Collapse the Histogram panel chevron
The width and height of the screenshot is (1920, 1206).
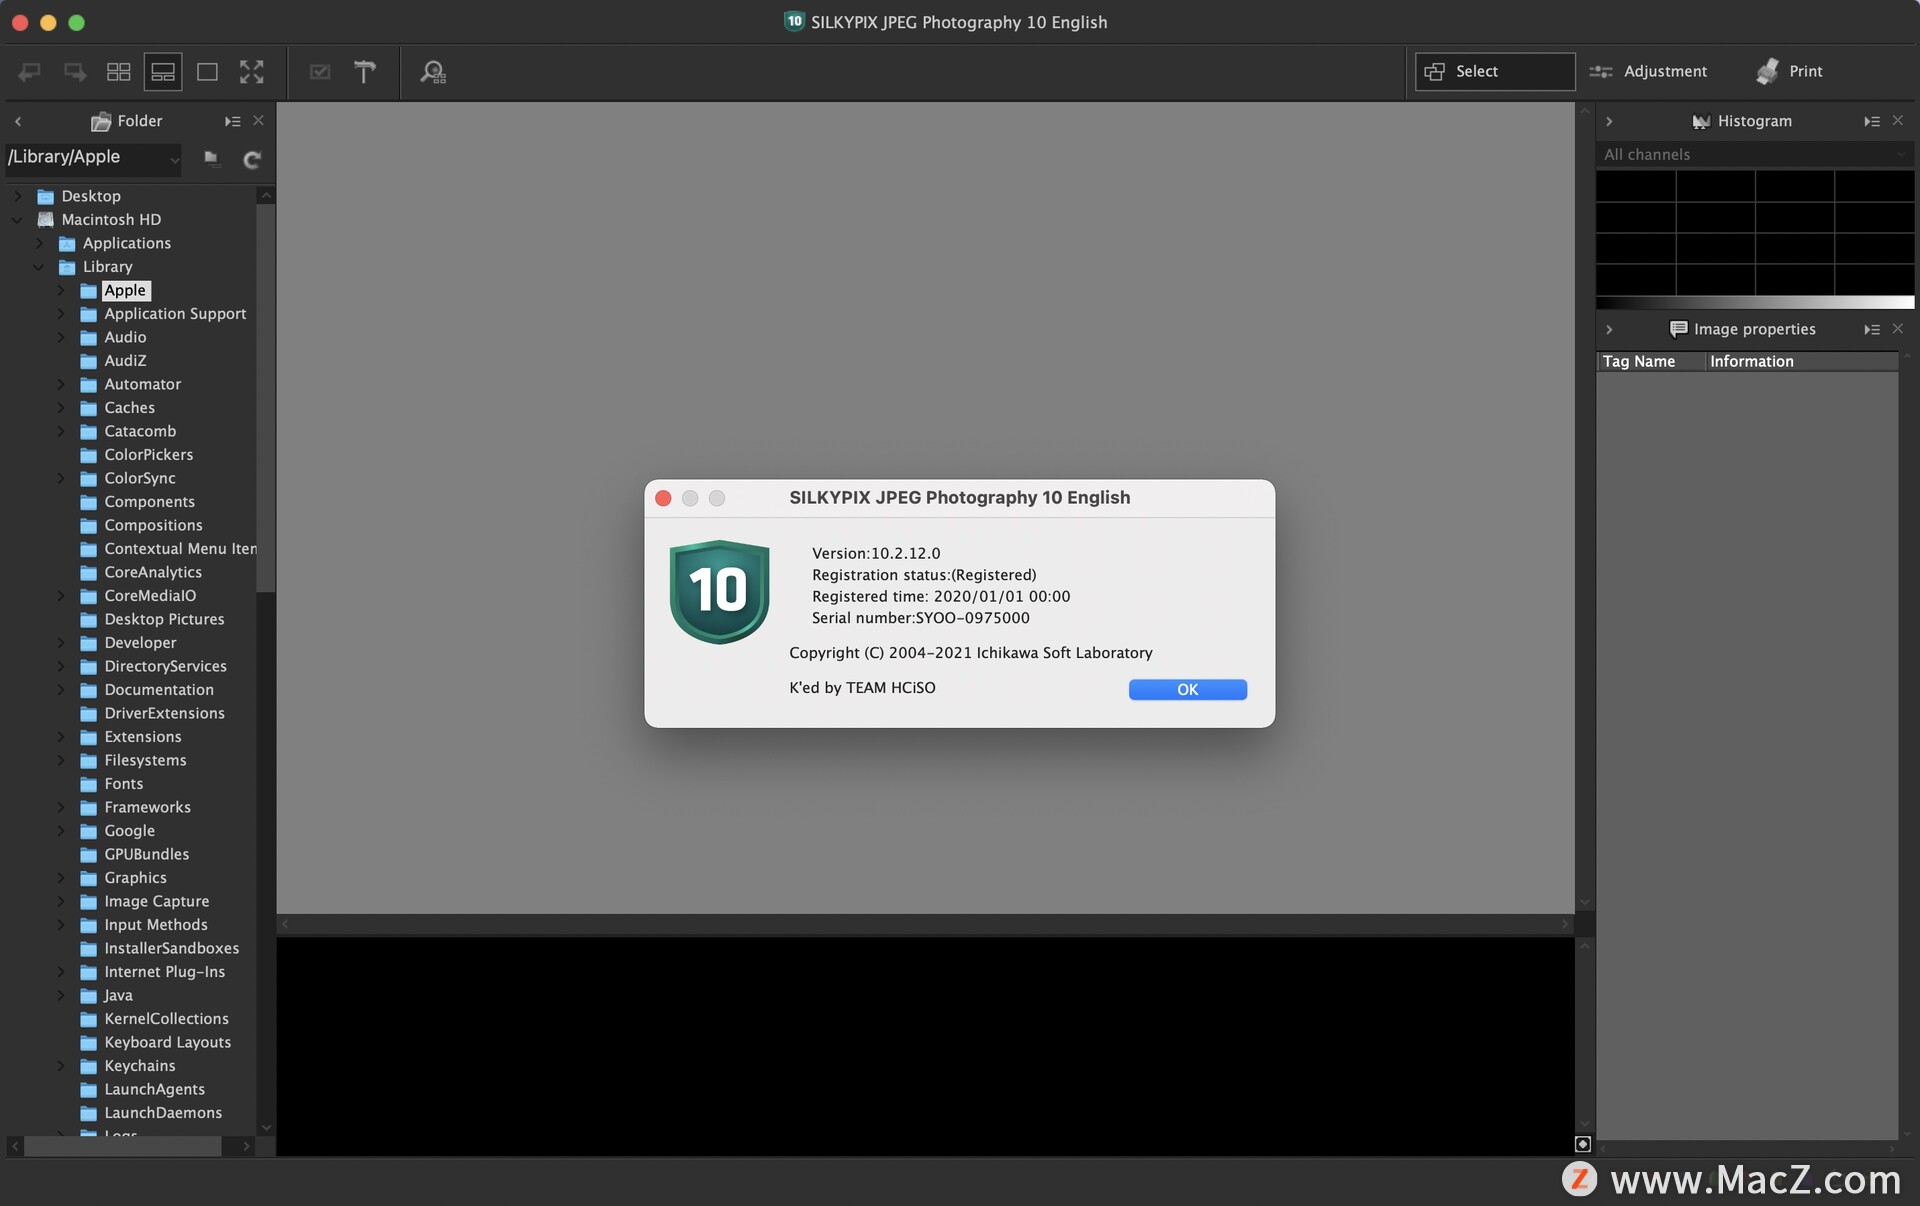[1609, 121]
